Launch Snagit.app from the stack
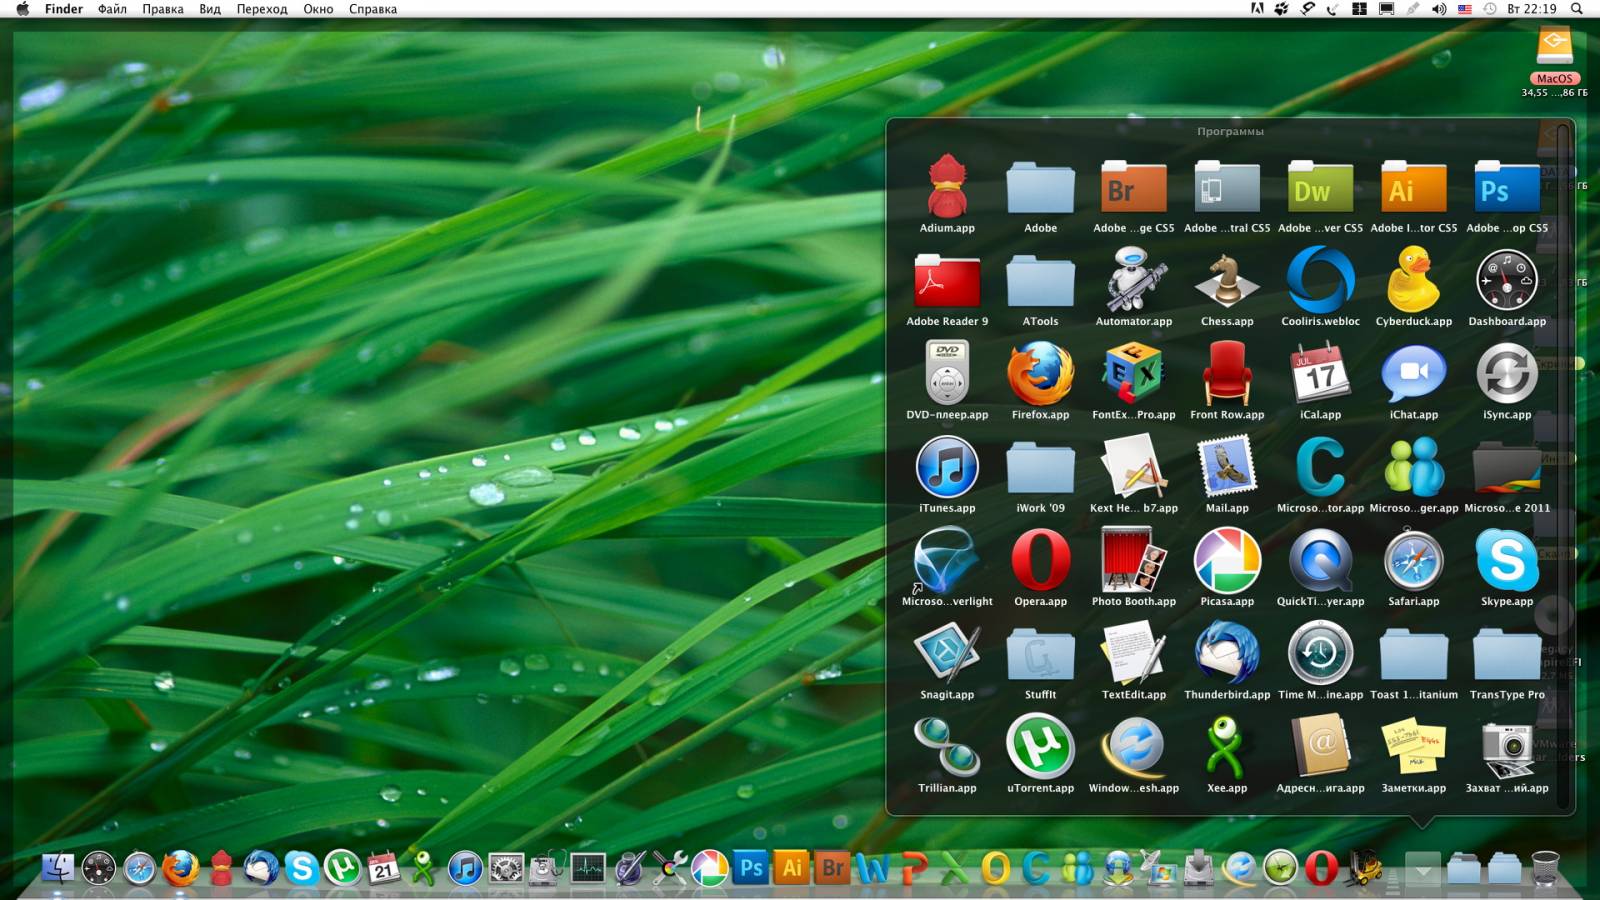This screenshot has width=1600, height=900. (947, 653)
